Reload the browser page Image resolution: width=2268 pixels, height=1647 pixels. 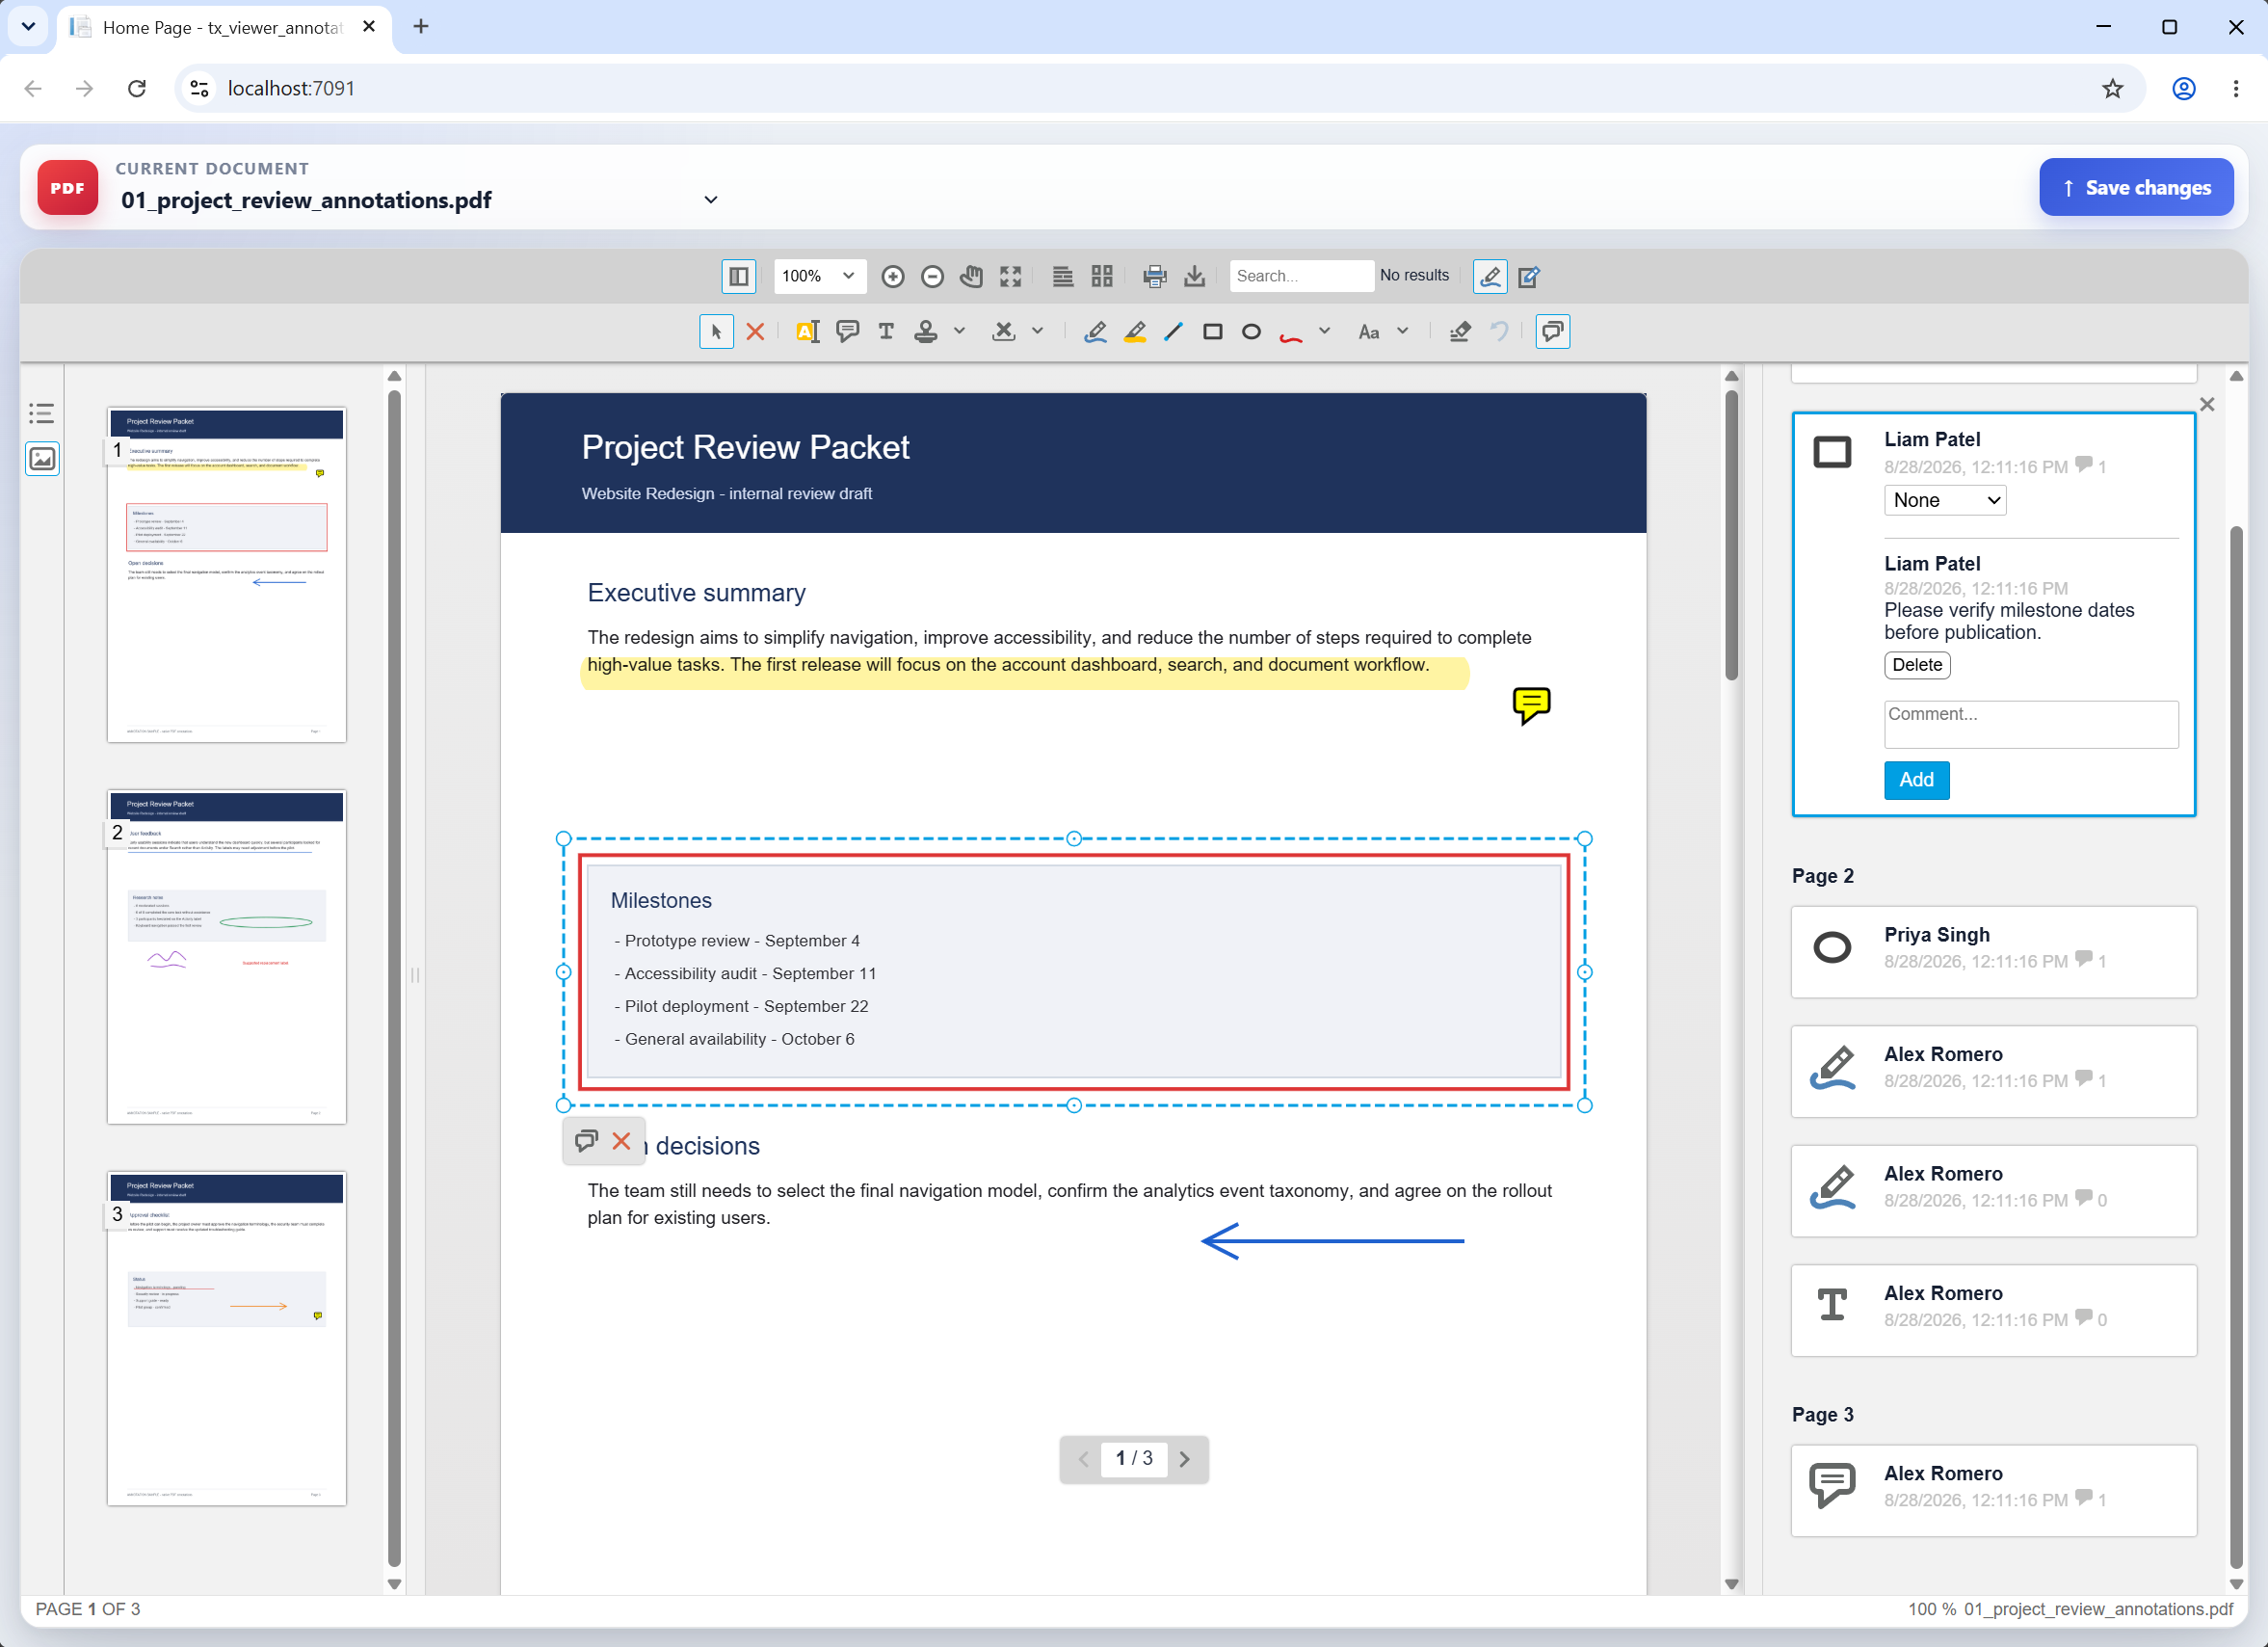pos(137,88)
